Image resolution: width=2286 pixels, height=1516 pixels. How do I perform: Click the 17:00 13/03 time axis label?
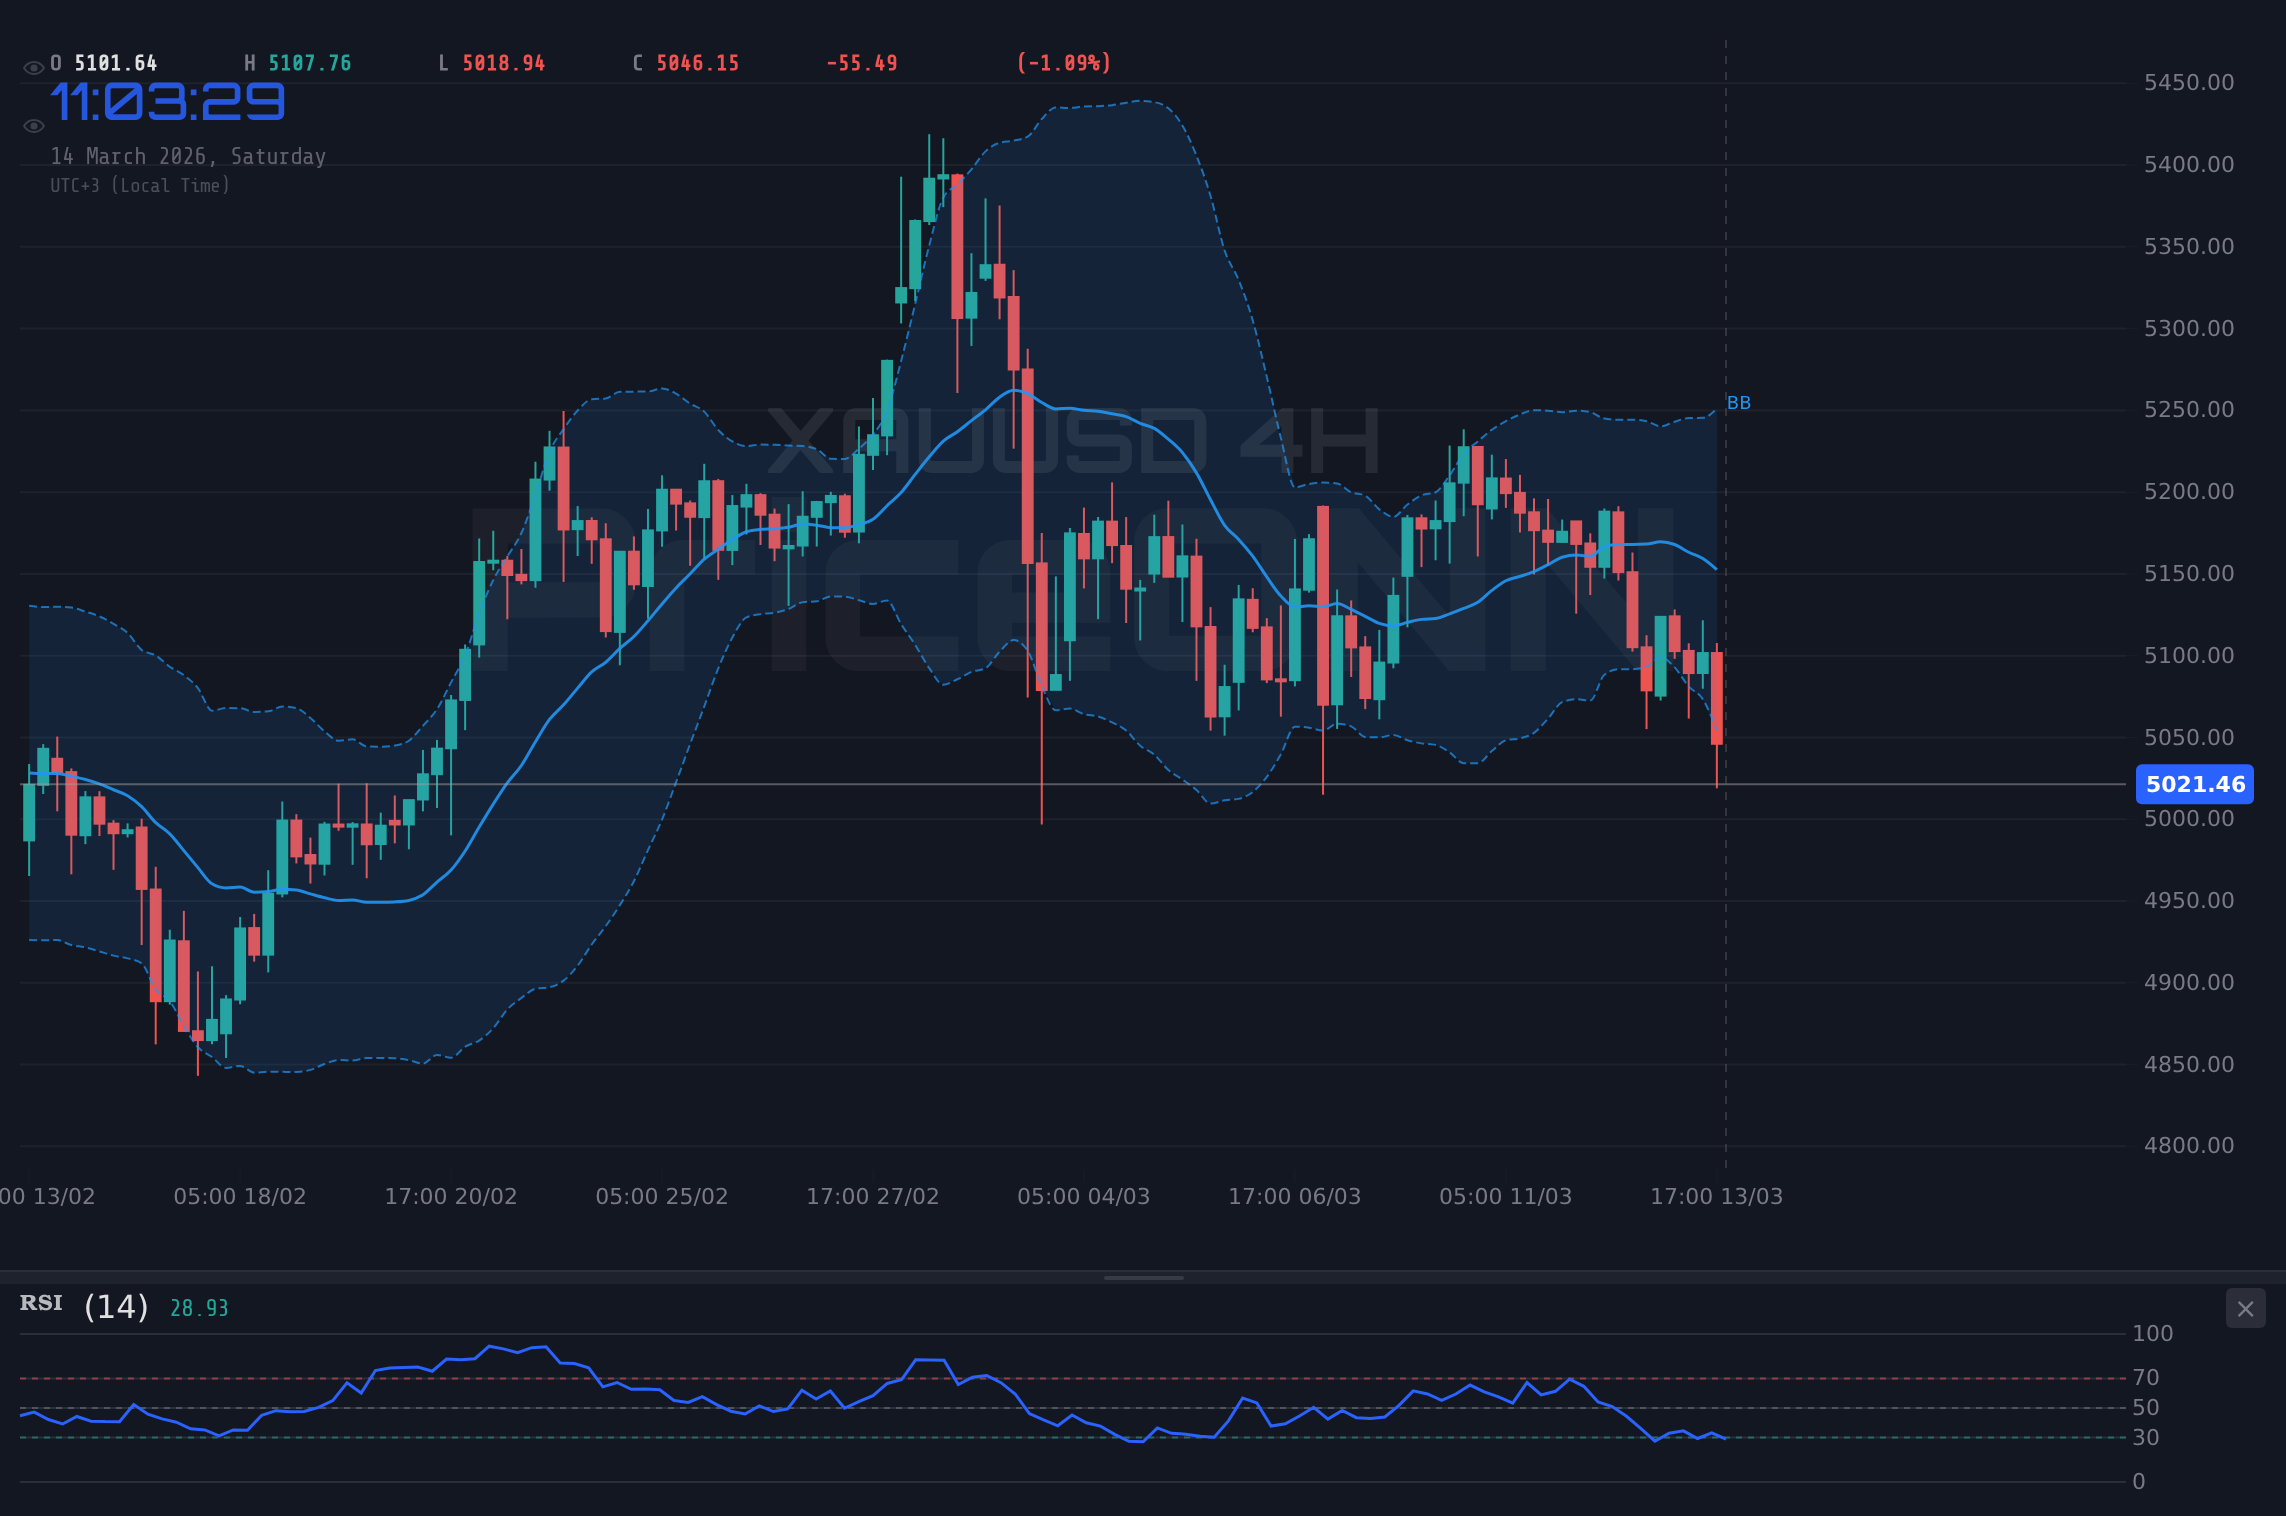point(1716,1196)
